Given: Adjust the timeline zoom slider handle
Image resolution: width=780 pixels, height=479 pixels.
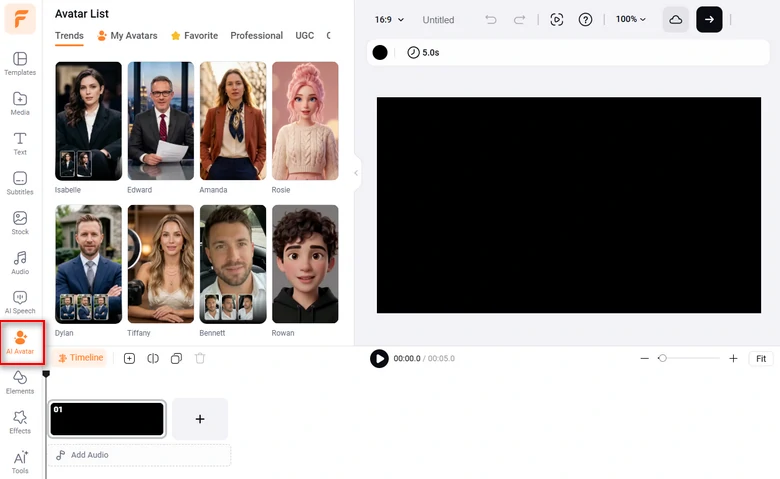Looking at the screenshot, I should (662, 358).
